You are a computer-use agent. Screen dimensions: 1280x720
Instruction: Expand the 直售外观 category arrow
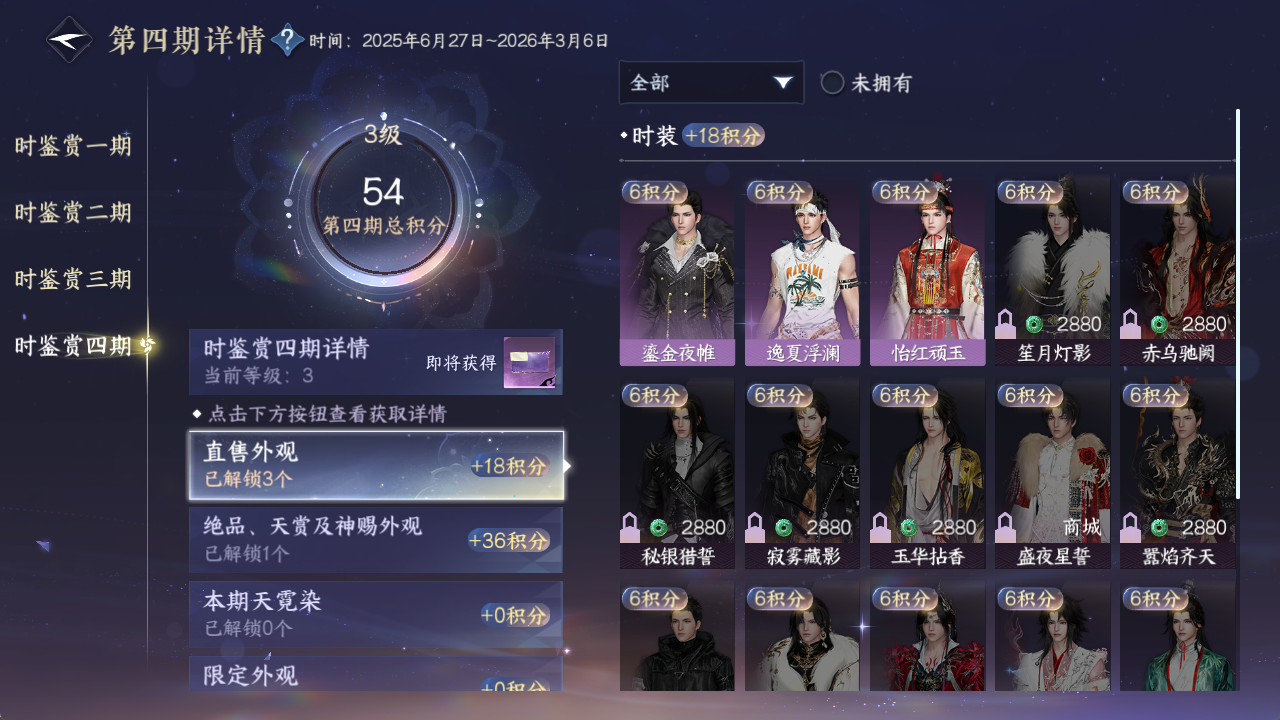point(568,466)
